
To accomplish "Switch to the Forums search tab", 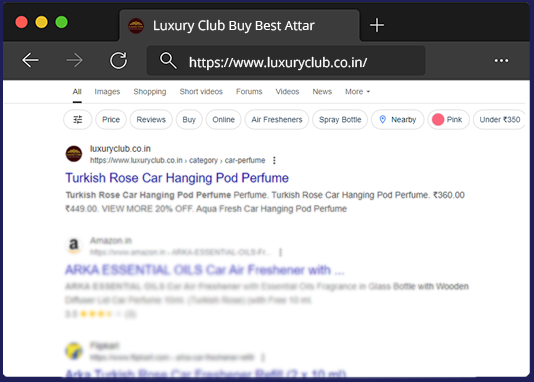I will (249, 92).
